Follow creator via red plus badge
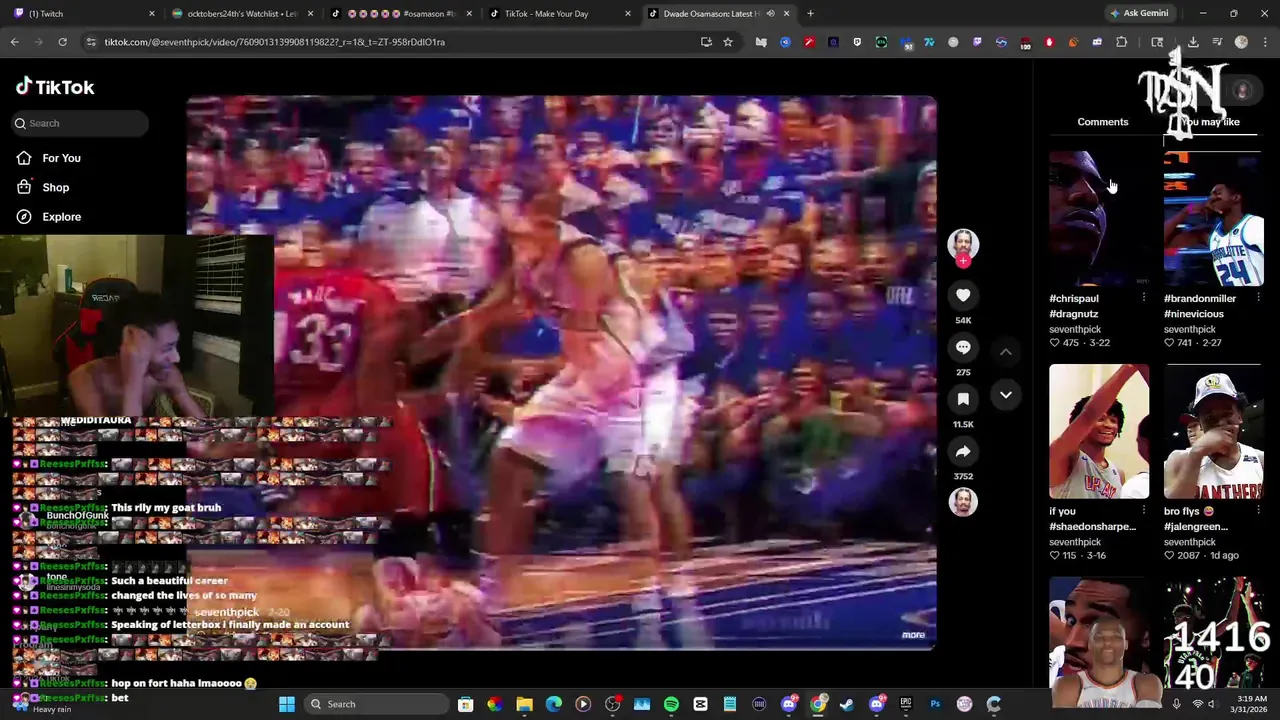The width and height of the screenshot is (1280, 720). click(963, 261)
